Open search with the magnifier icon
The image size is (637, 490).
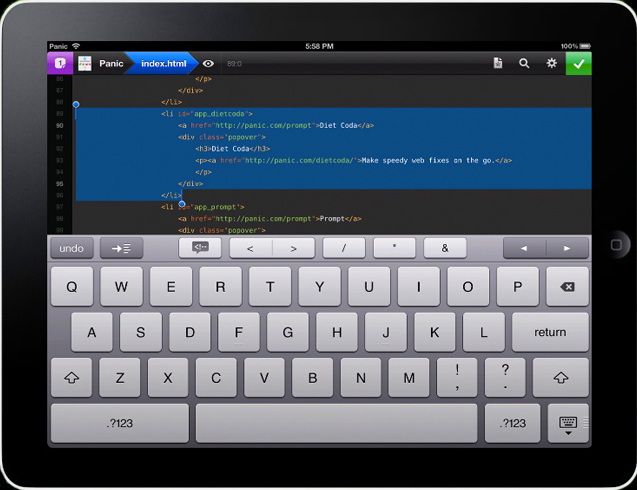coord(524,63)
